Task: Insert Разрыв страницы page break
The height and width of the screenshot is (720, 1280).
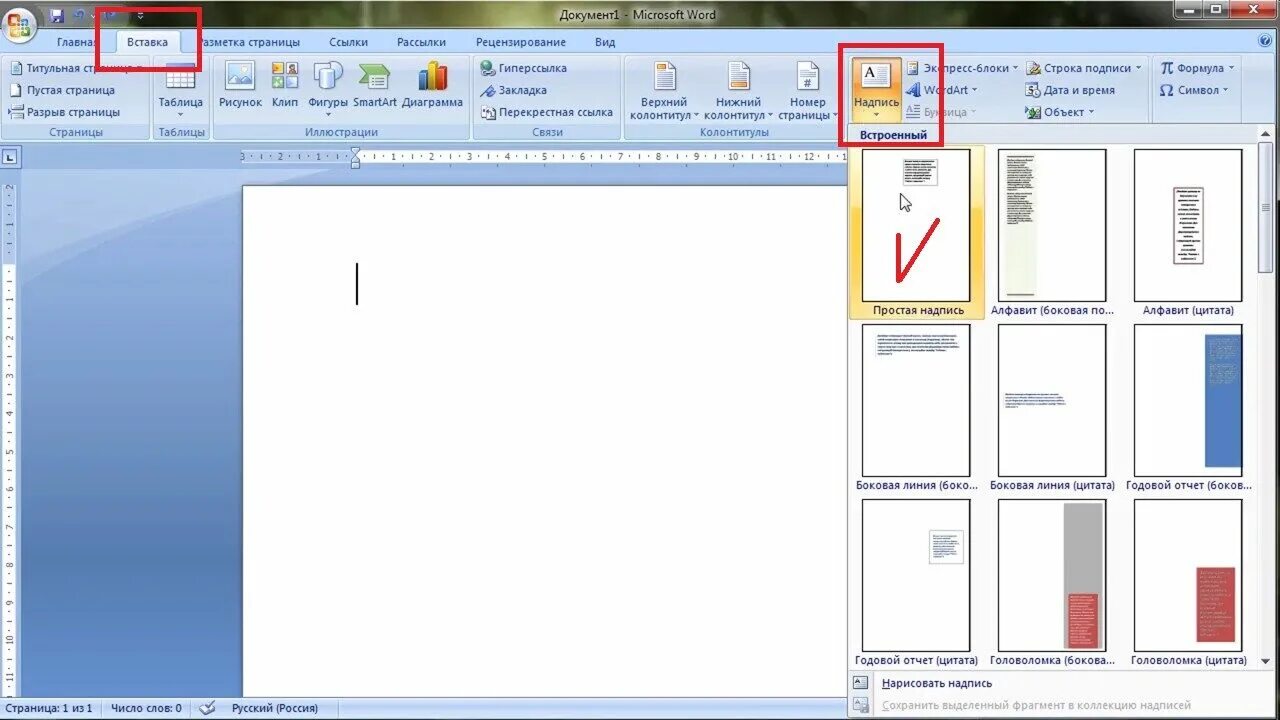Action: [x=65, y=112]
